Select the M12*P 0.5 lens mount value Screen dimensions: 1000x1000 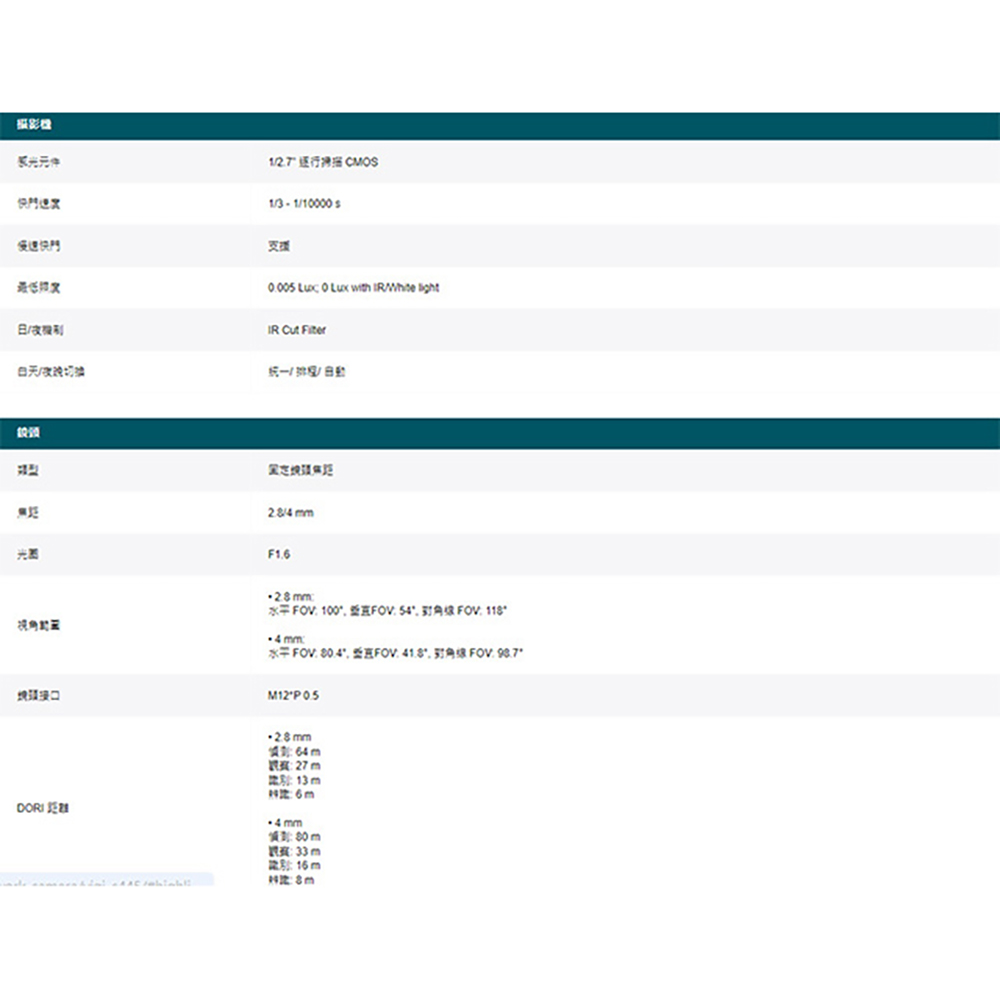point(294,695)
